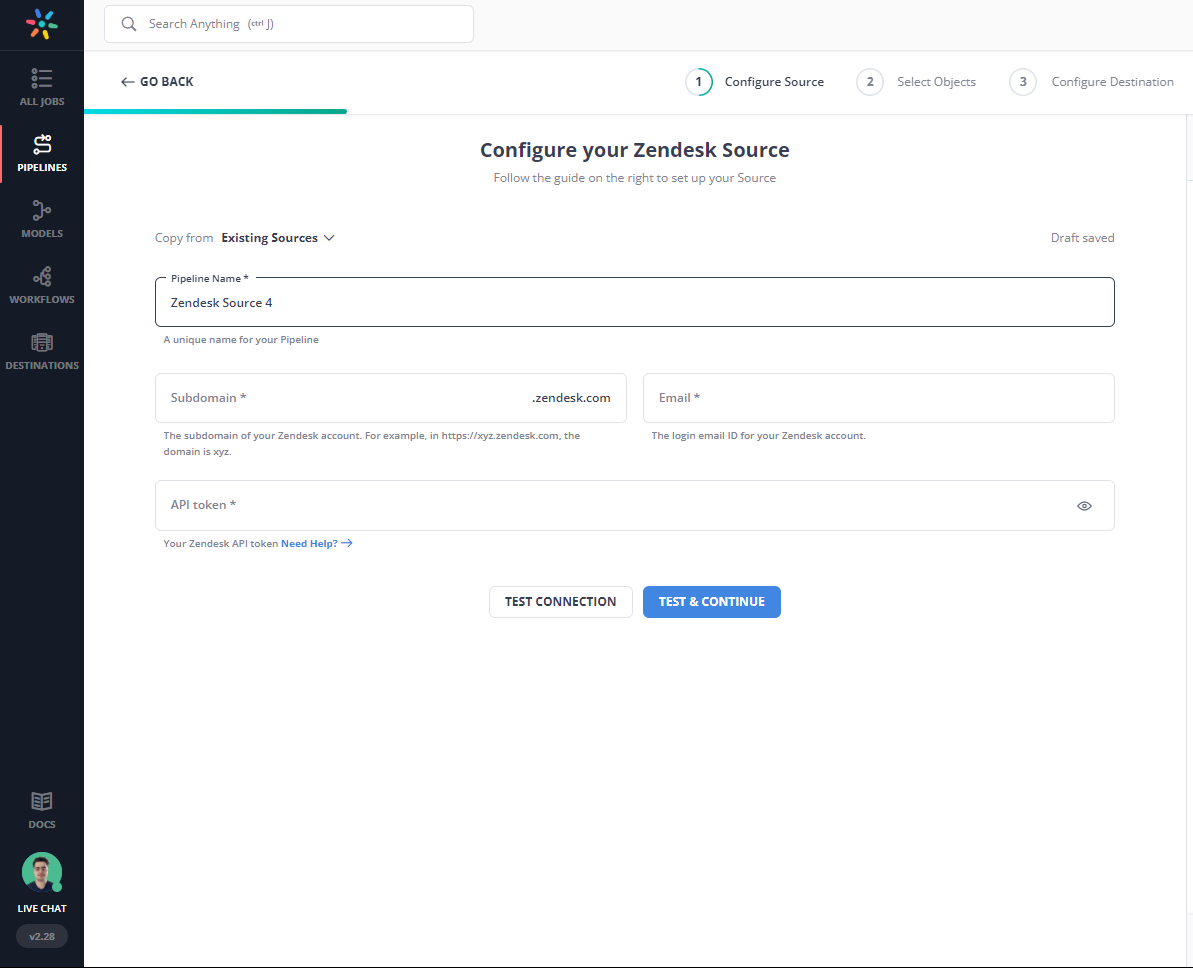Open the Docs page
Image resolution: width=1193 pixels, height=968 pixels.
[x=42, y=810]
